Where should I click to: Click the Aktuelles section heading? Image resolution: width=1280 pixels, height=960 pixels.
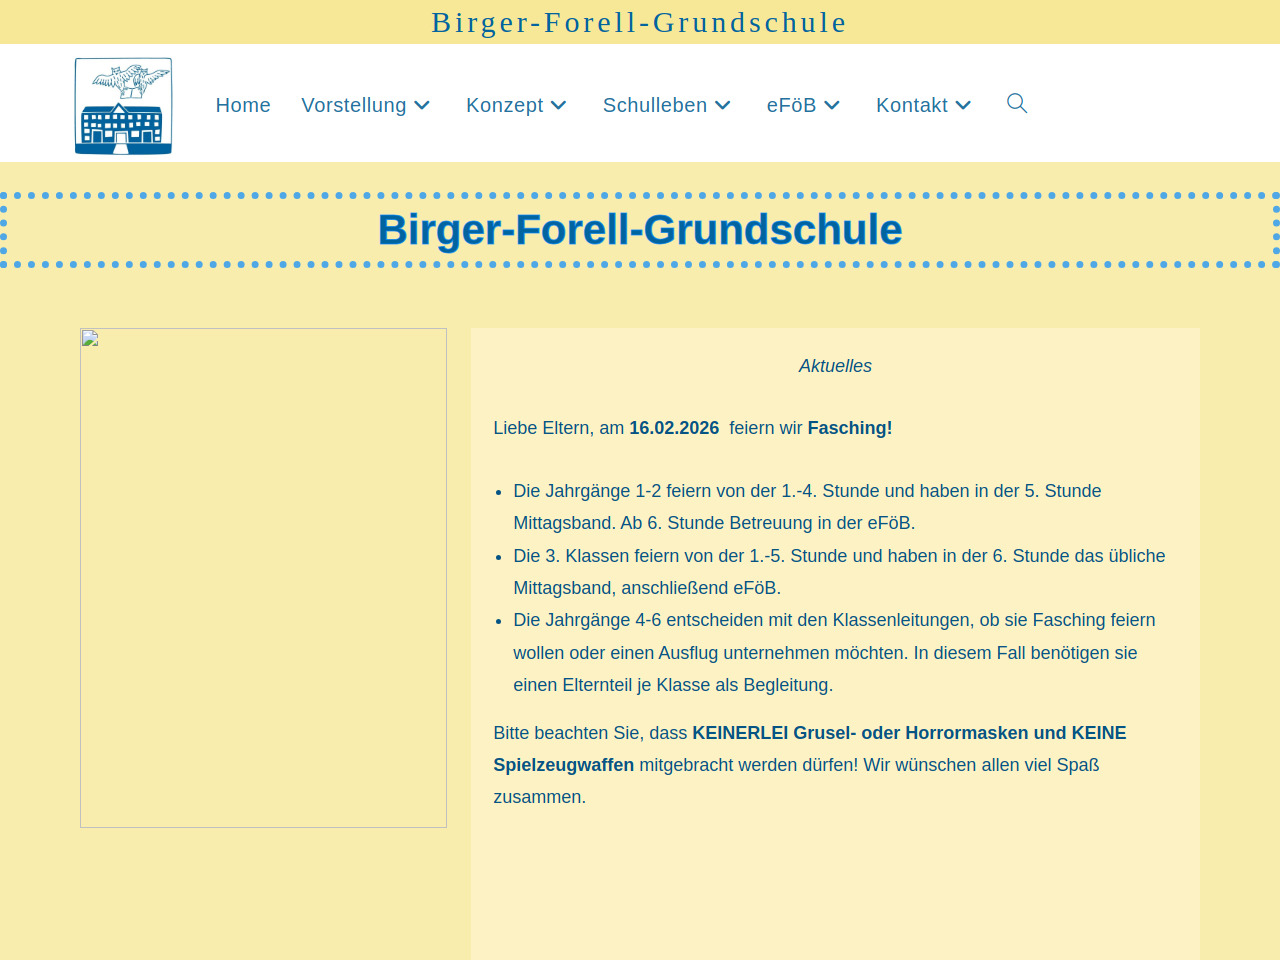pyautogui.click(x=835, y=366)
